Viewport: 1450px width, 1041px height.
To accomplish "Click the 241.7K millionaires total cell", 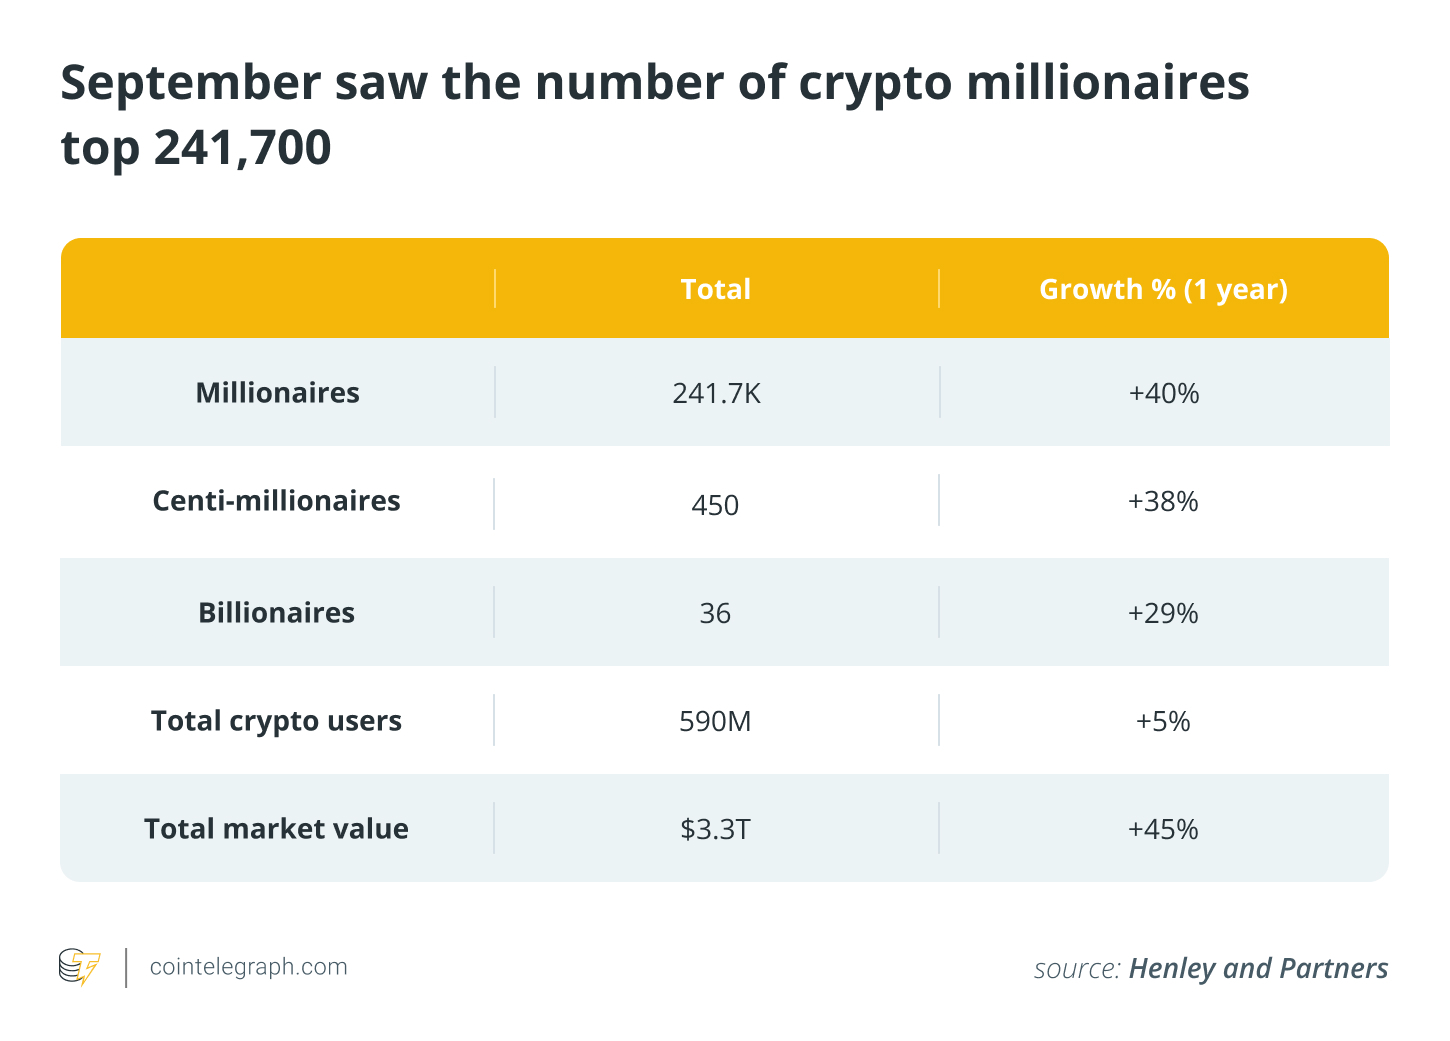I will (x=716, y=393).
